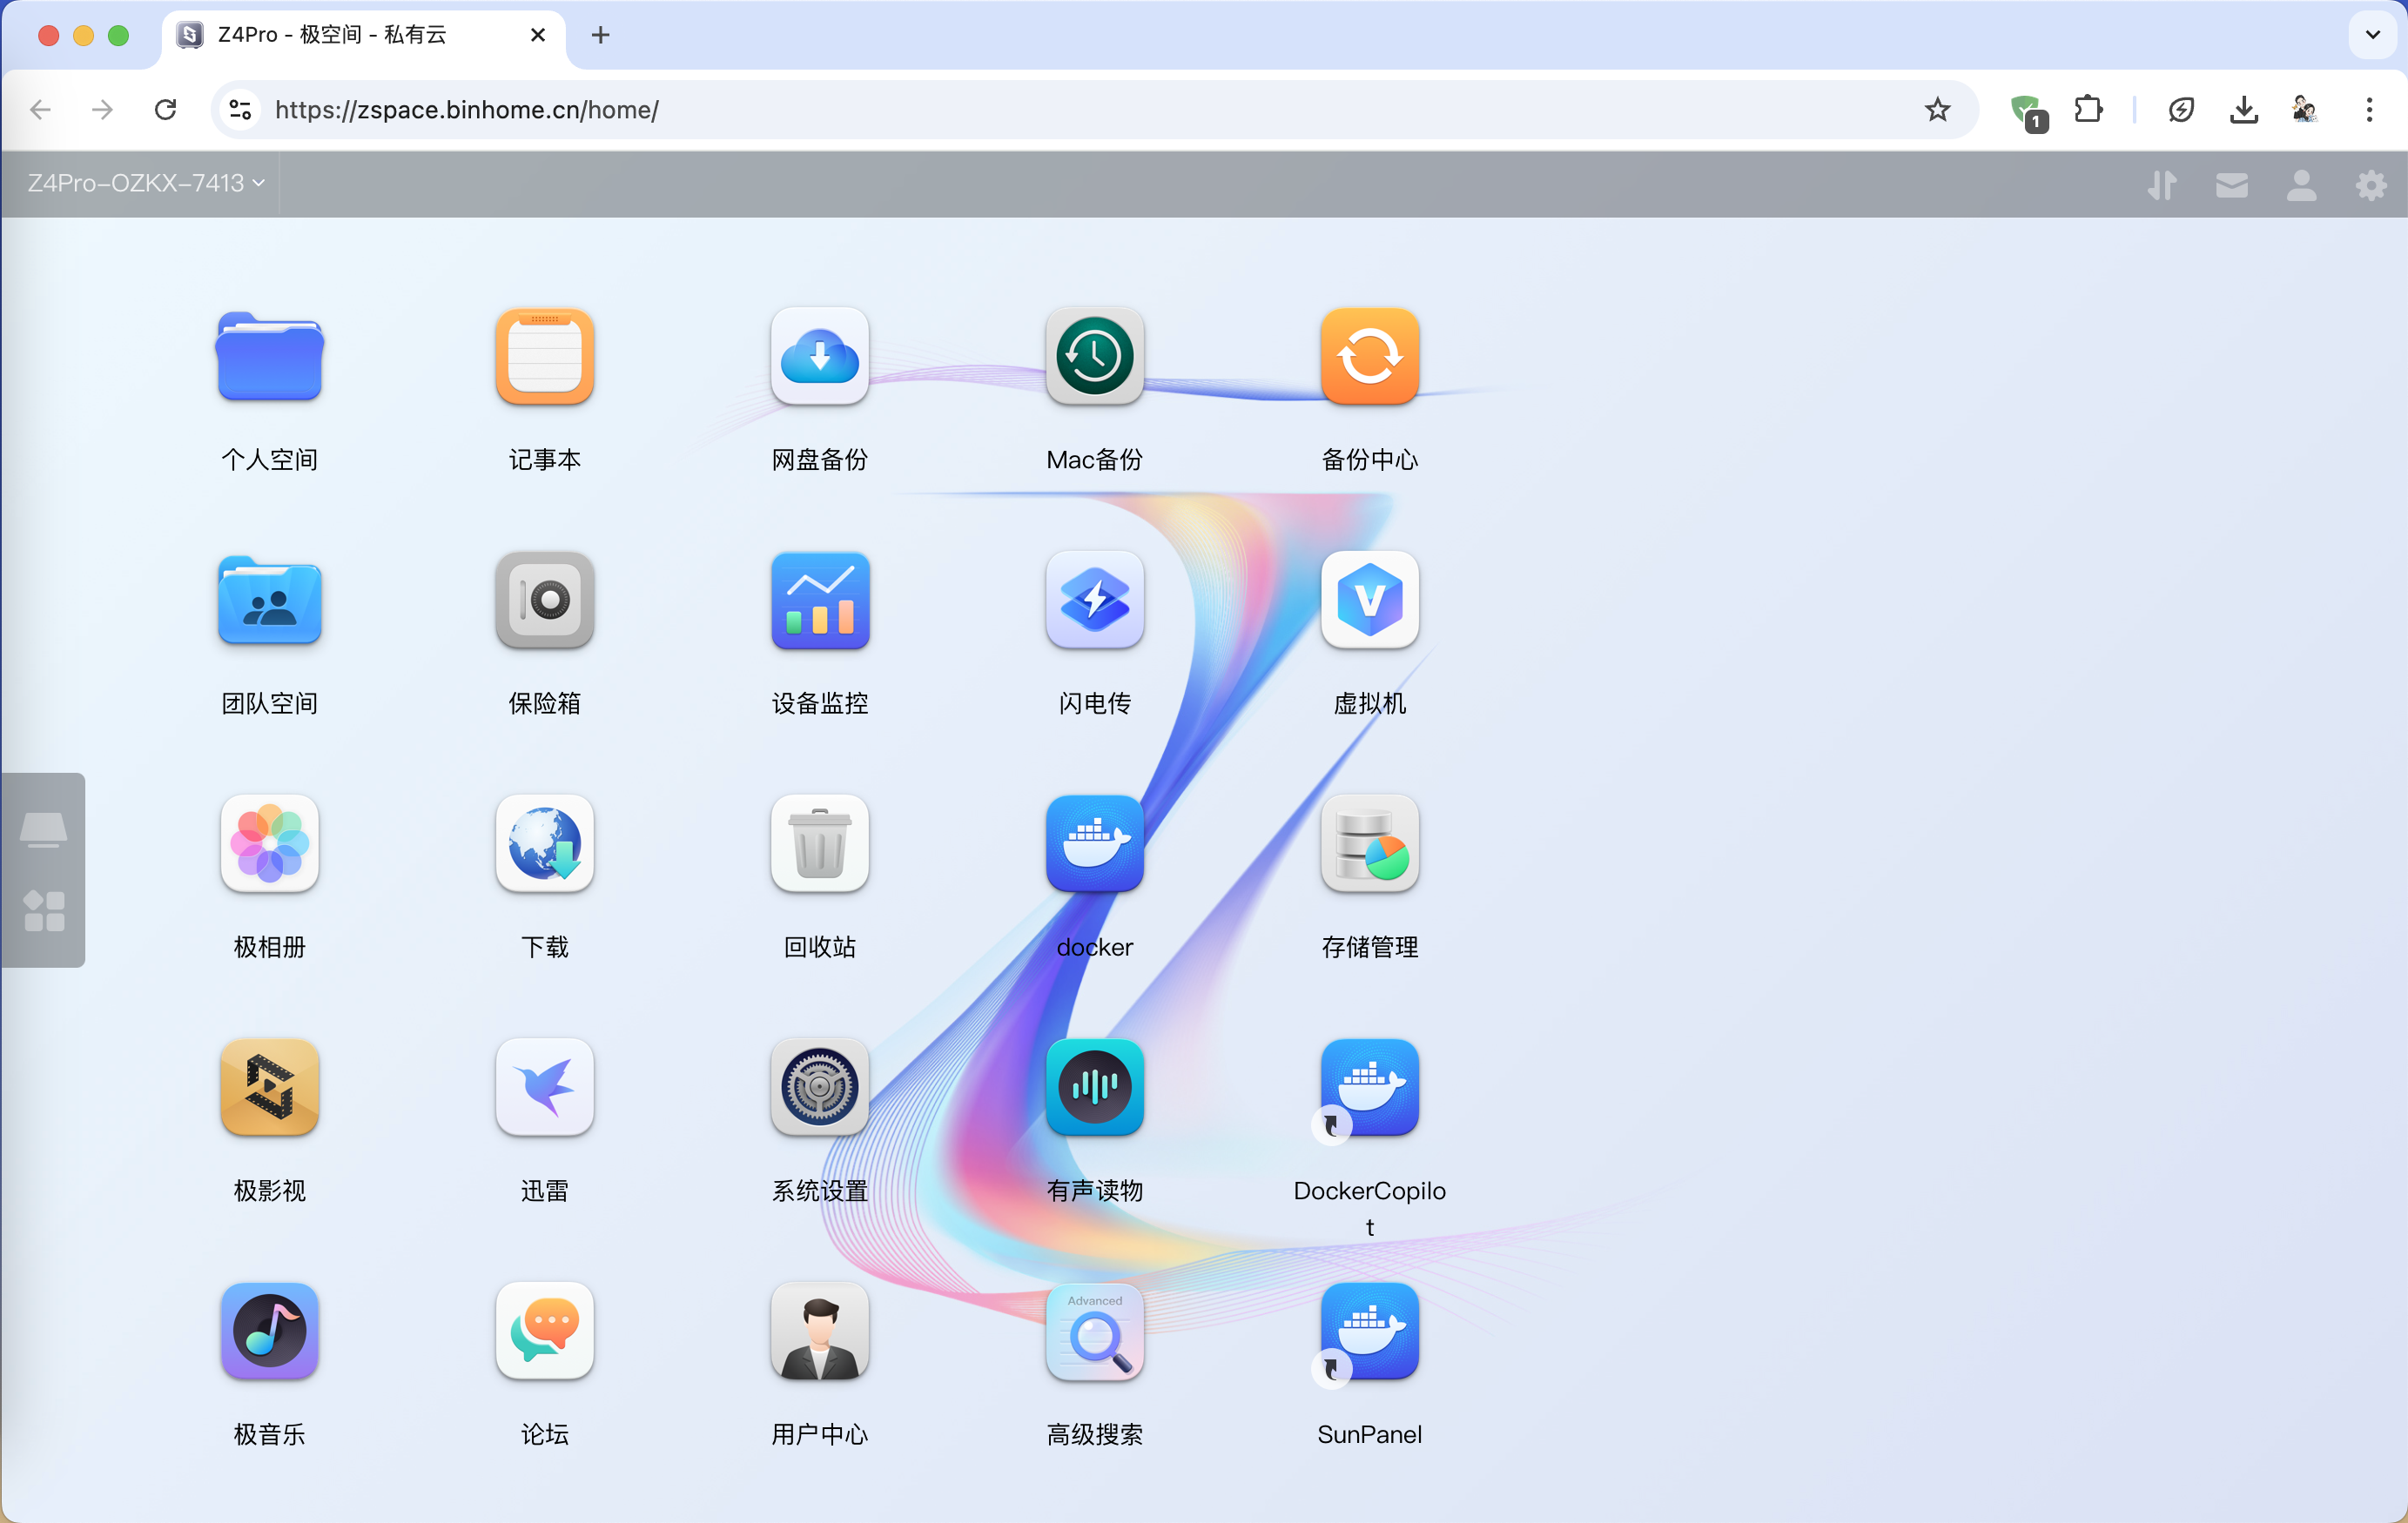Open the DockerCopilot shortcut
The width and height of the screenshot is (2408, 1523).
[x=1369, y=1088]
